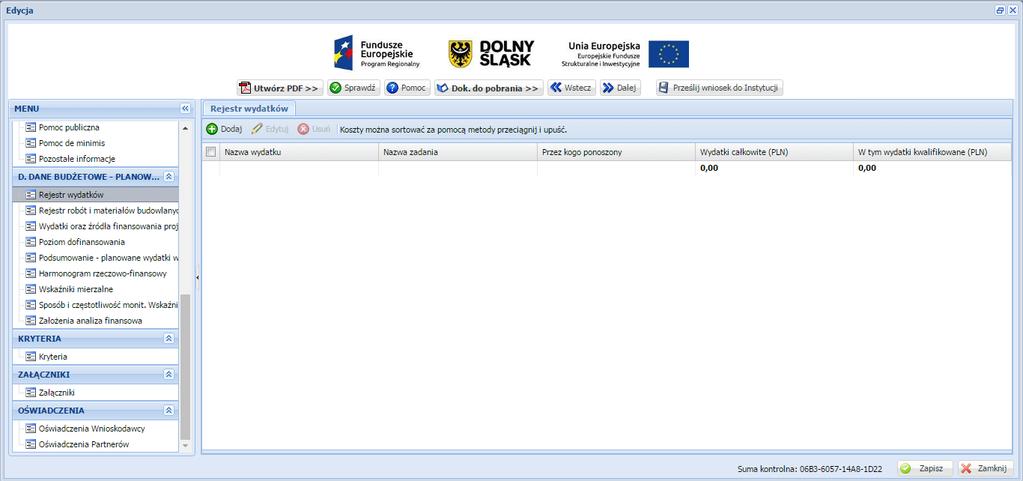Open Sposób i częstotliwość monit. item
This screenshot has height=481, width=1023.
tap(101, 305)
